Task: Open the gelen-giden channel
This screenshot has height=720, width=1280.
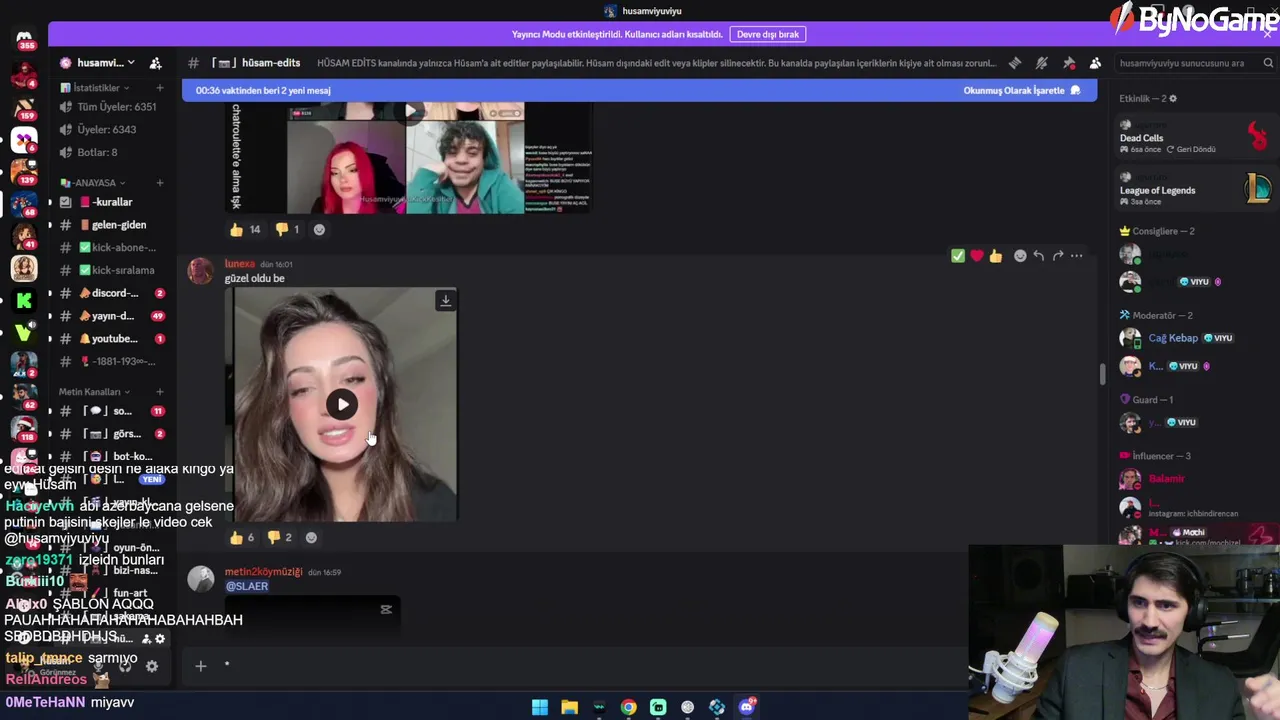Action: (110, 225)
